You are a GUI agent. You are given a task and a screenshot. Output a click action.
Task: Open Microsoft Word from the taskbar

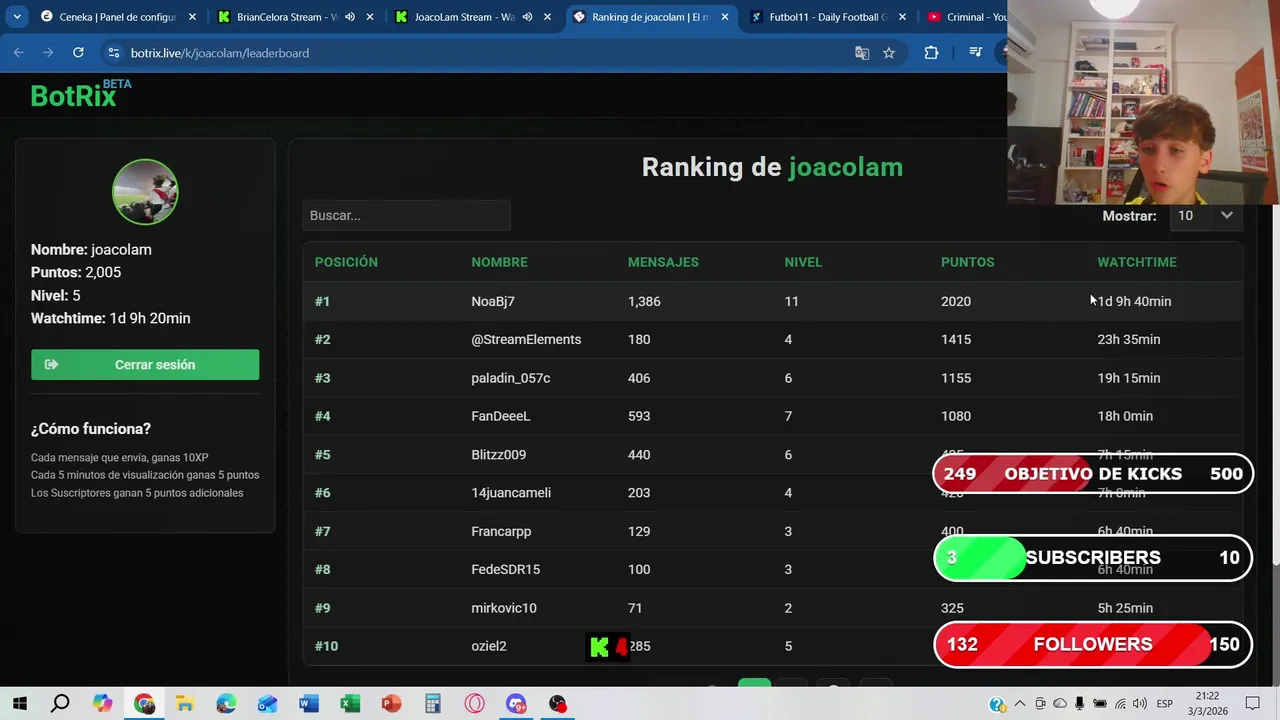click(309, 704)
